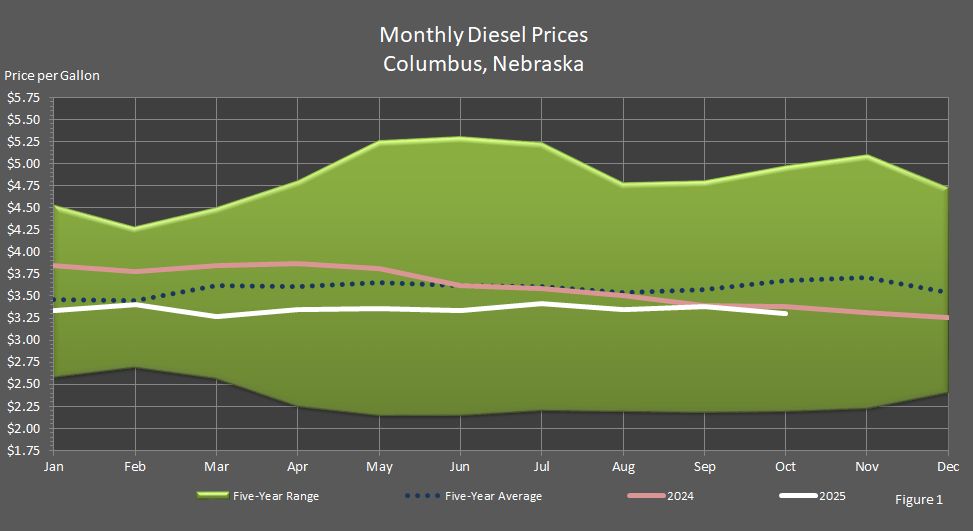Click the $3.50 price axis label
Image resolution: width=973 pixels, height=531 pixels.
(x=23, y=296)
